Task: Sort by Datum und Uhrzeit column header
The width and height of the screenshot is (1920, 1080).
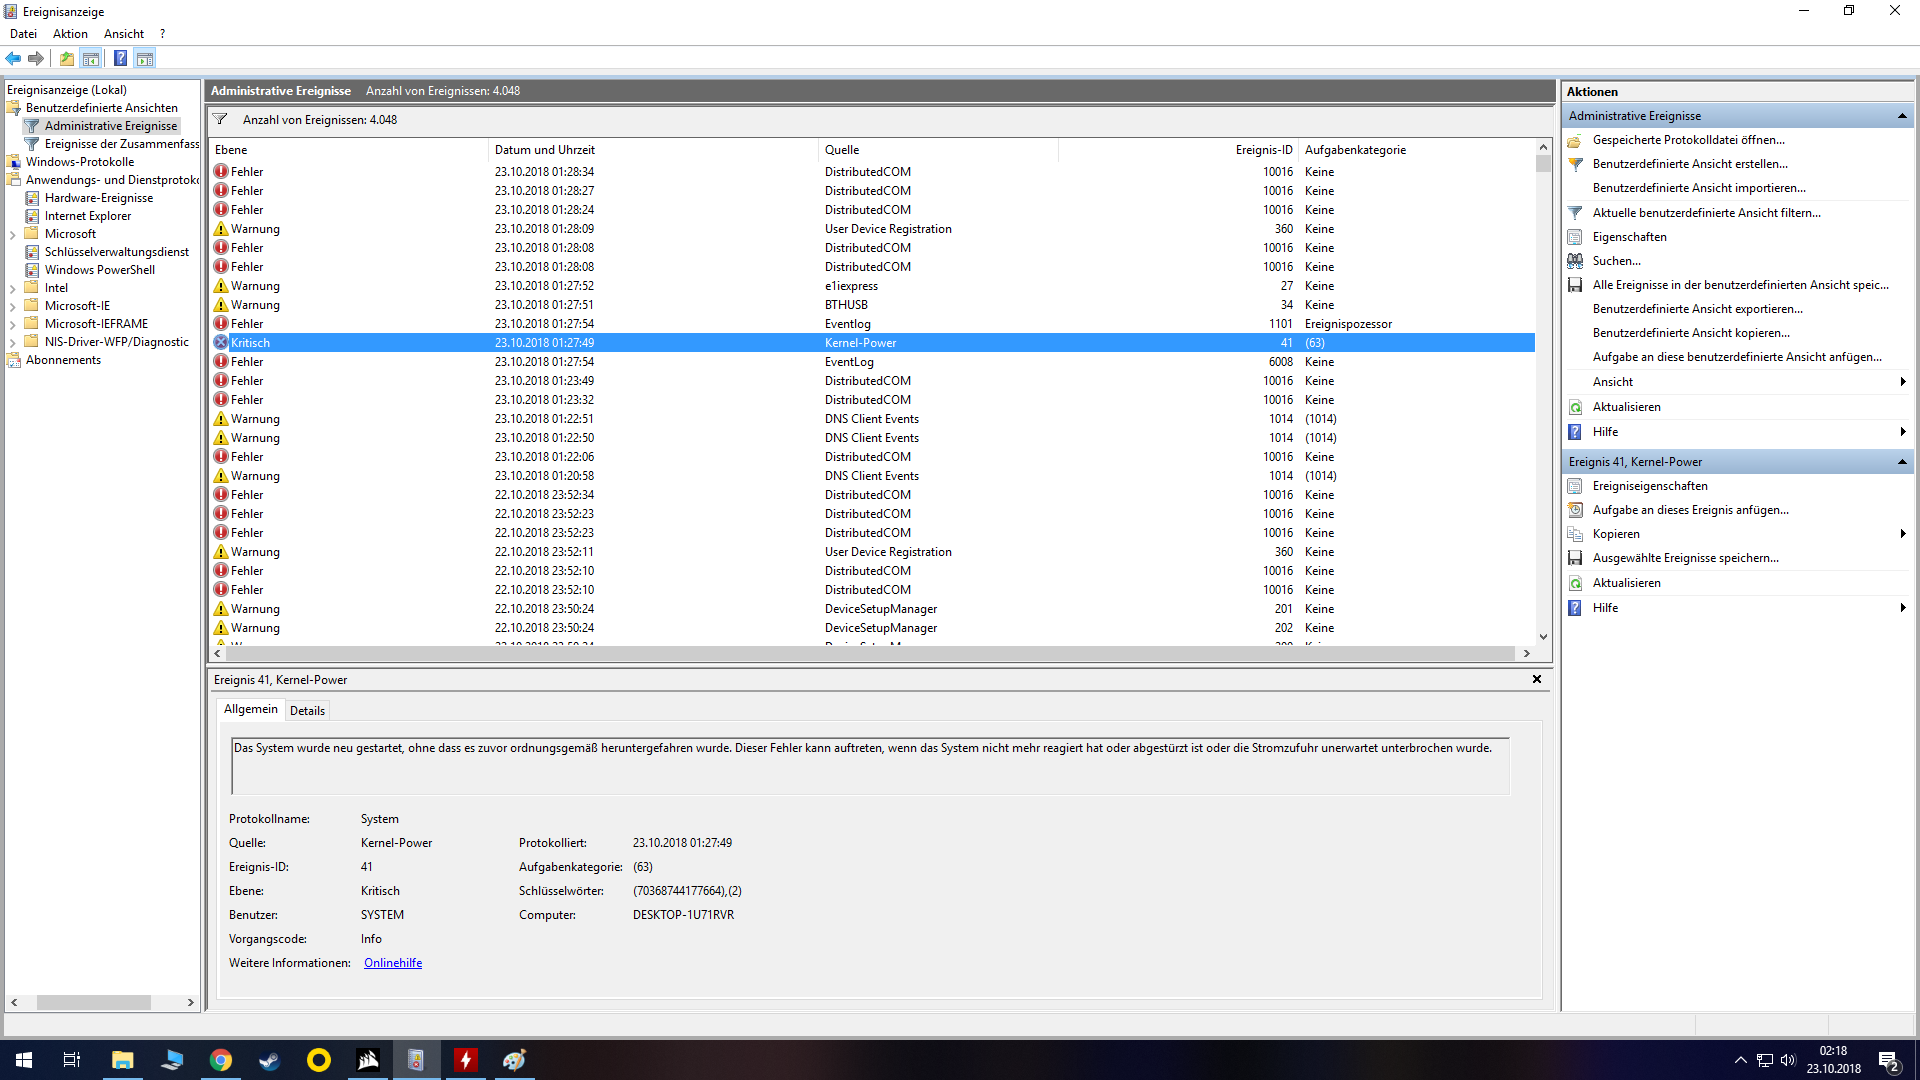Action: click(x=545, y=150)
